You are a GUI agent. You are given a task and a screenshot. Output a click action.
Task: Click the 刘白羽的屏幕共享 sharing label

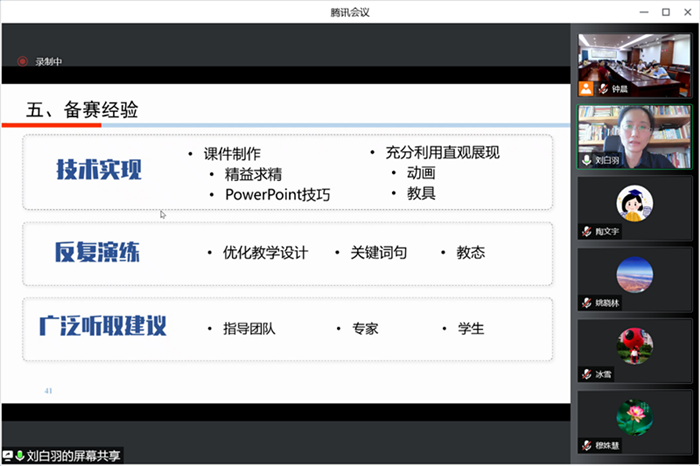74,456
